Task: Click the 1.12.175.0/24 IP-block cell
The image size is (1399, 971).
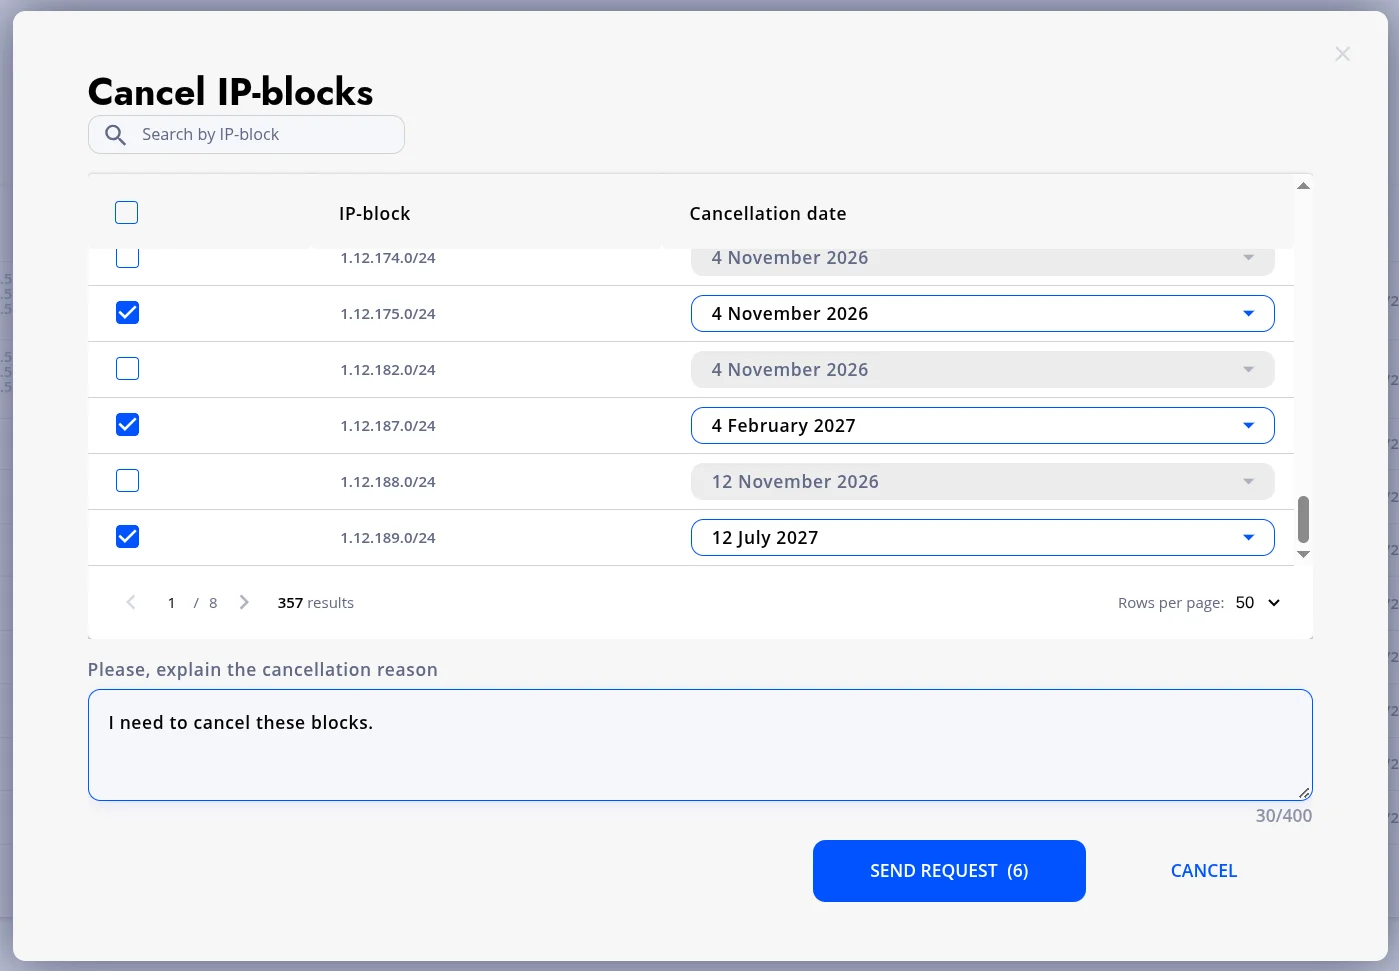Action: [x=388, y=314]
